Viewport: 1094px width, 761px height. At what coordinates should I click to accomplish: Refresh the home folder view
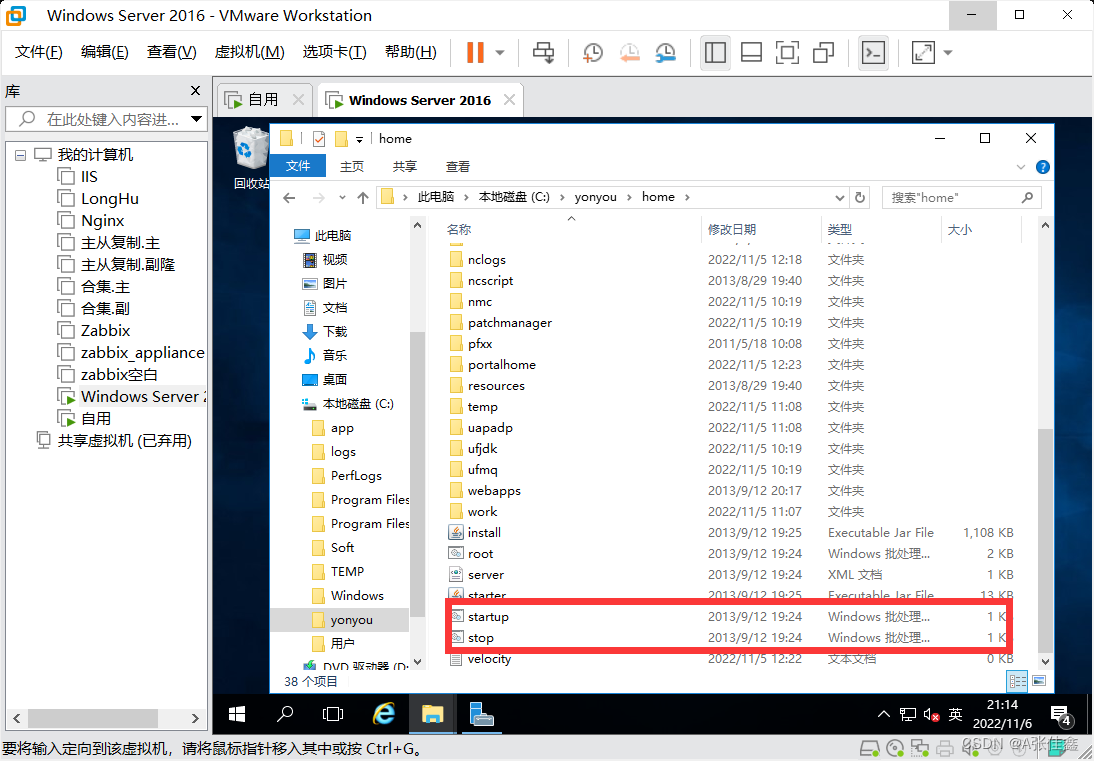click(860, 197)
